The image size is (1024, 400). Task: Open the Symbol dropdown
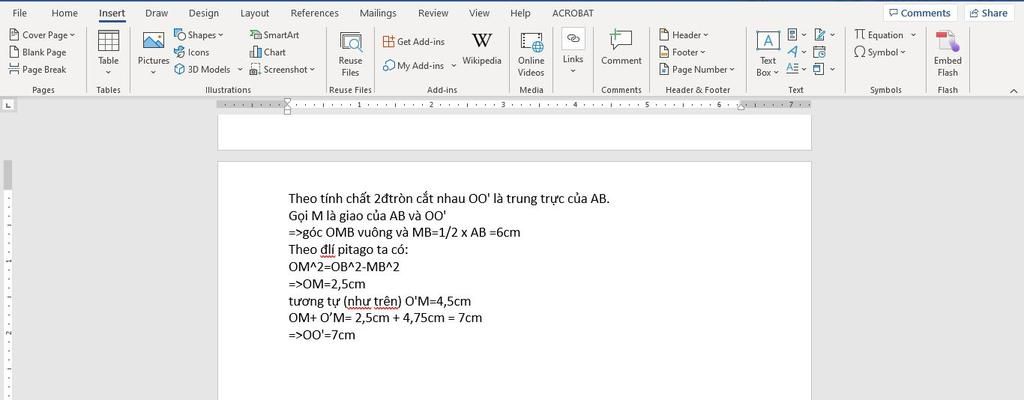[x=880, y=52]
